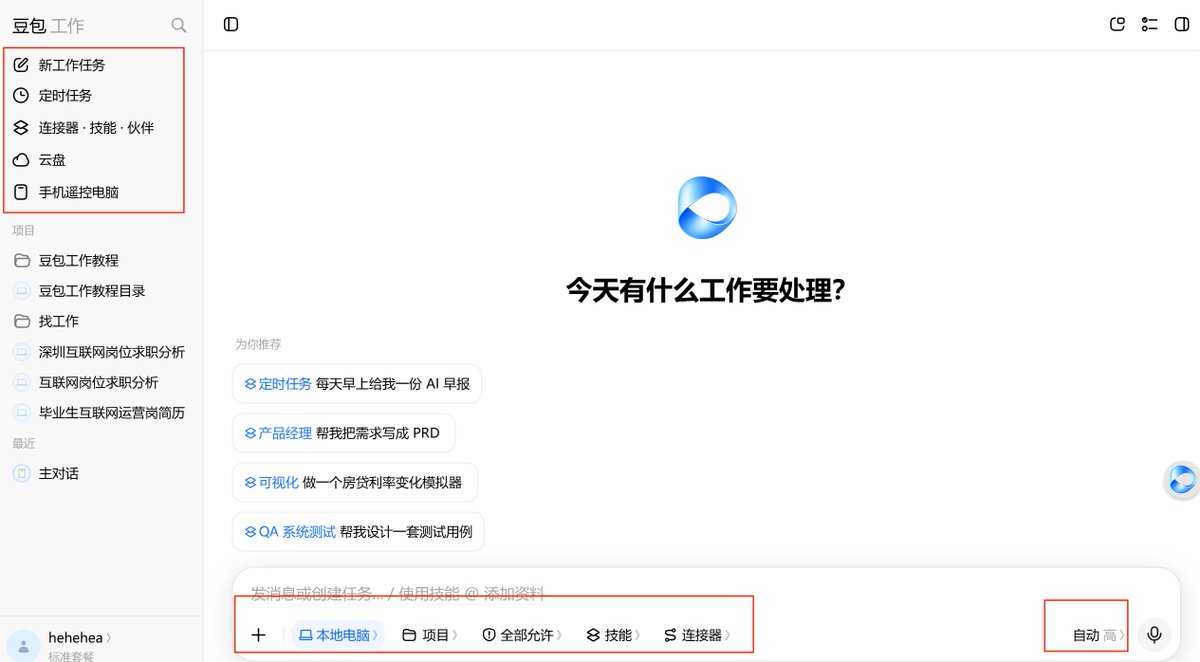Open 深圳互联网岗位求职分析 in the sidebar

point(100,352)
